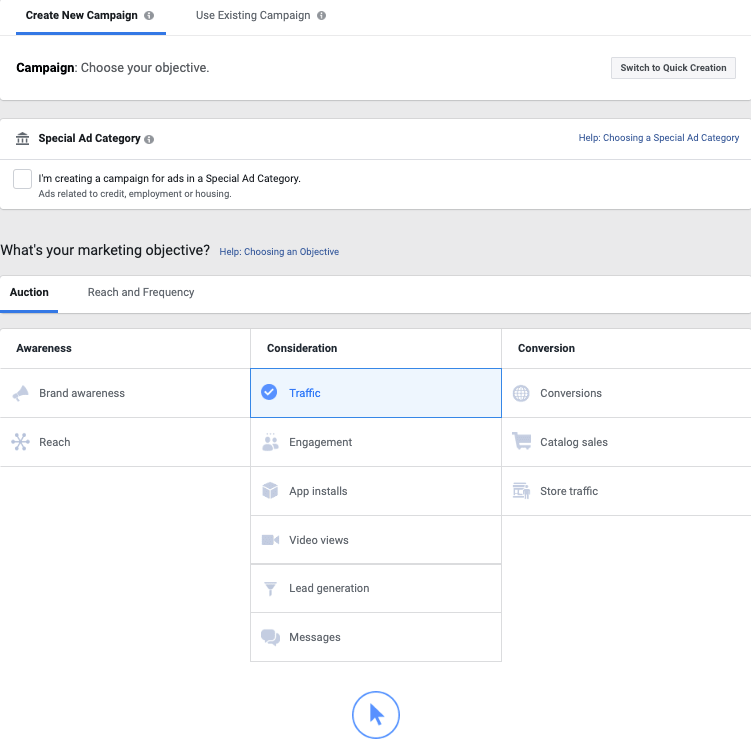Click the Brand awareness megaphone icon
751x741 pixels.
point(21,394)
